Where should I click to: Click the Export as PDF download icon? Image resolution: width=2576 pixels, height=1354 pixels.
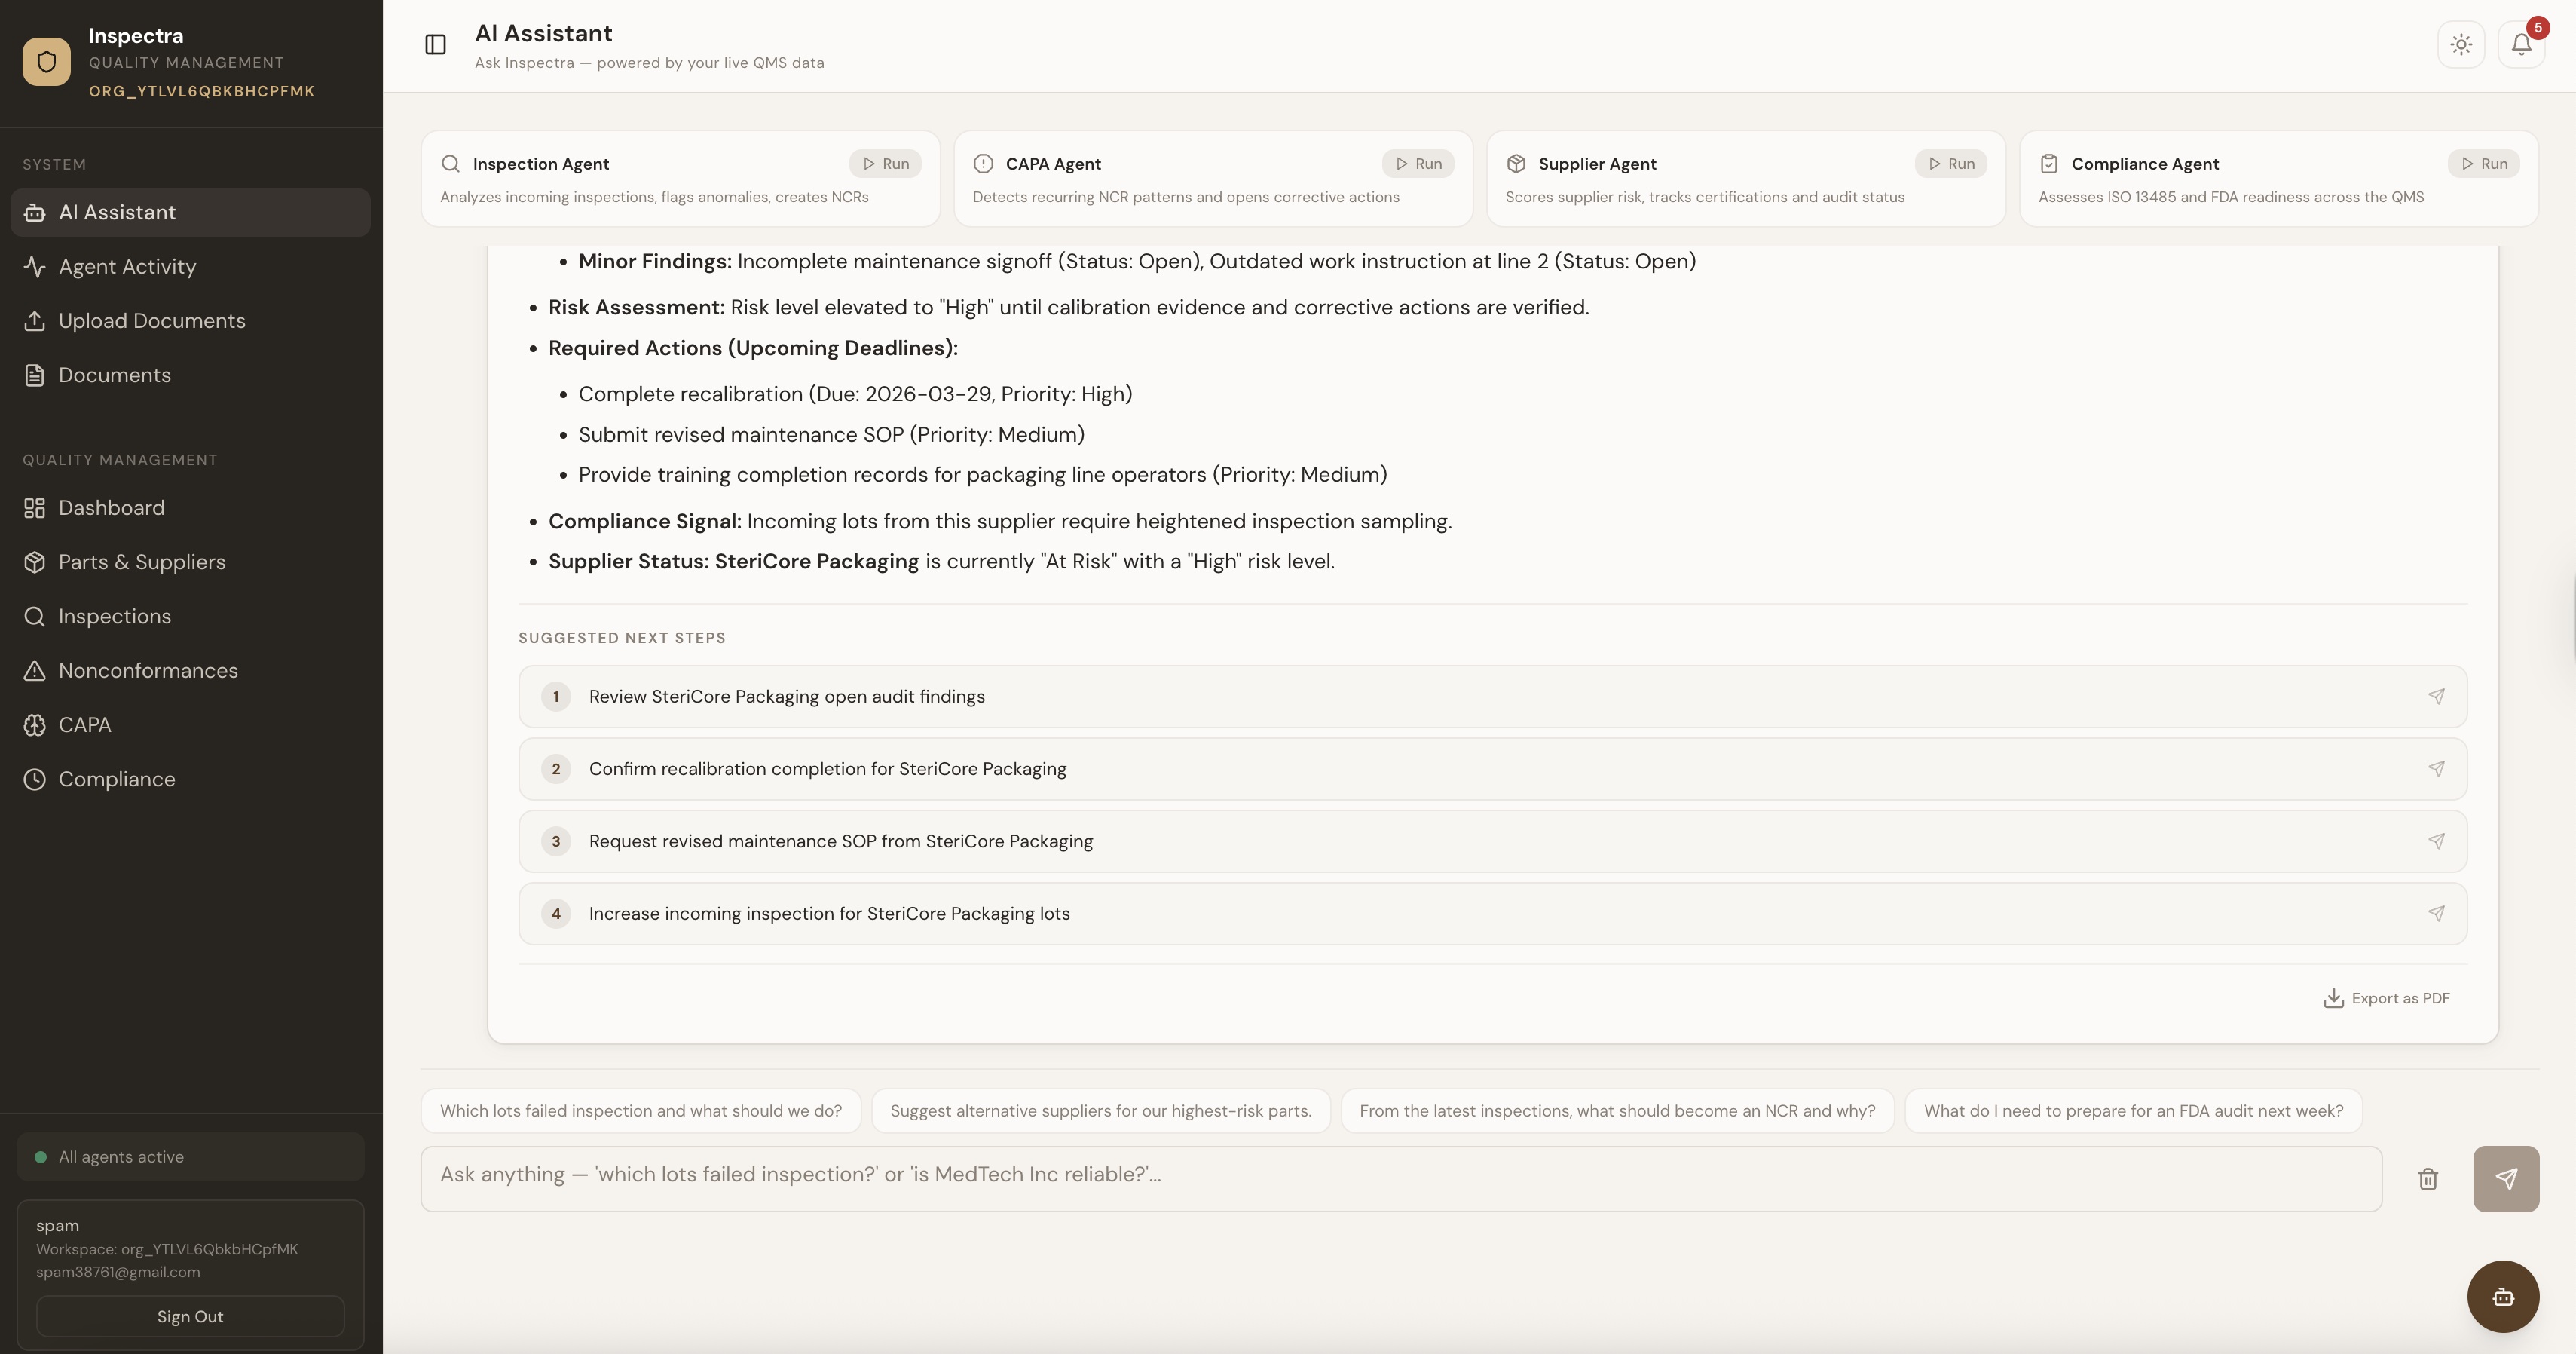click(2333, 998)
